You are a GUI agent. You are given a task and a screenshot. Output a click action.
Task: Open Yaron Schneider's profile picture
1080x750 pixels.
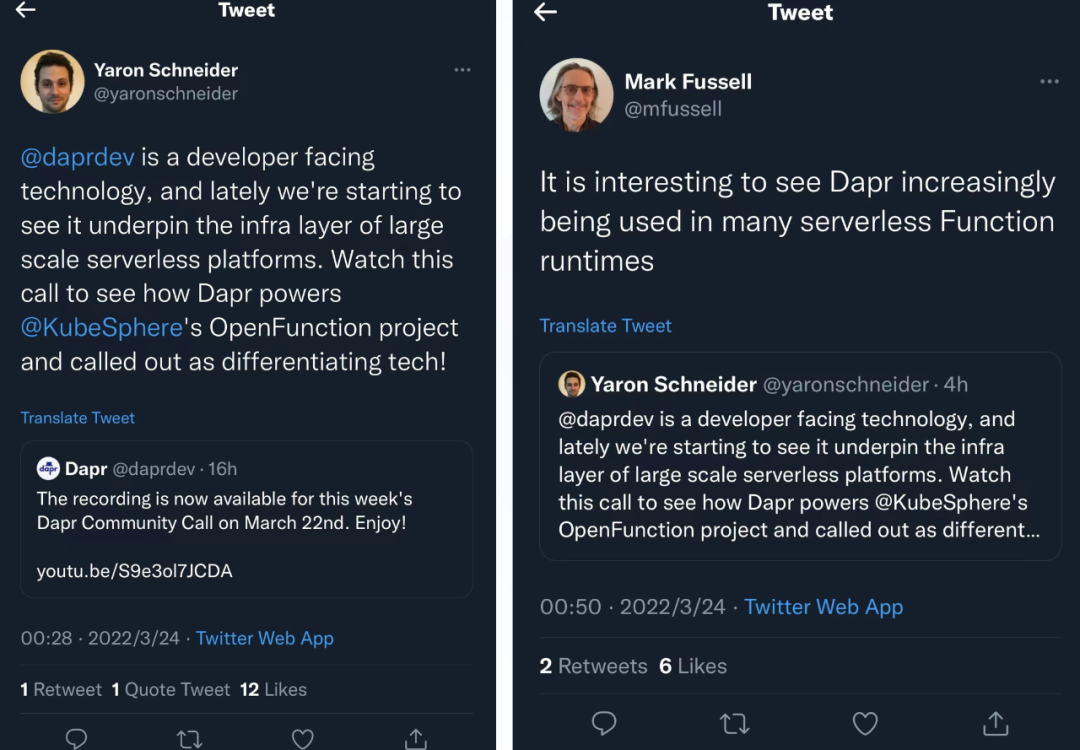tap(52, 81)
